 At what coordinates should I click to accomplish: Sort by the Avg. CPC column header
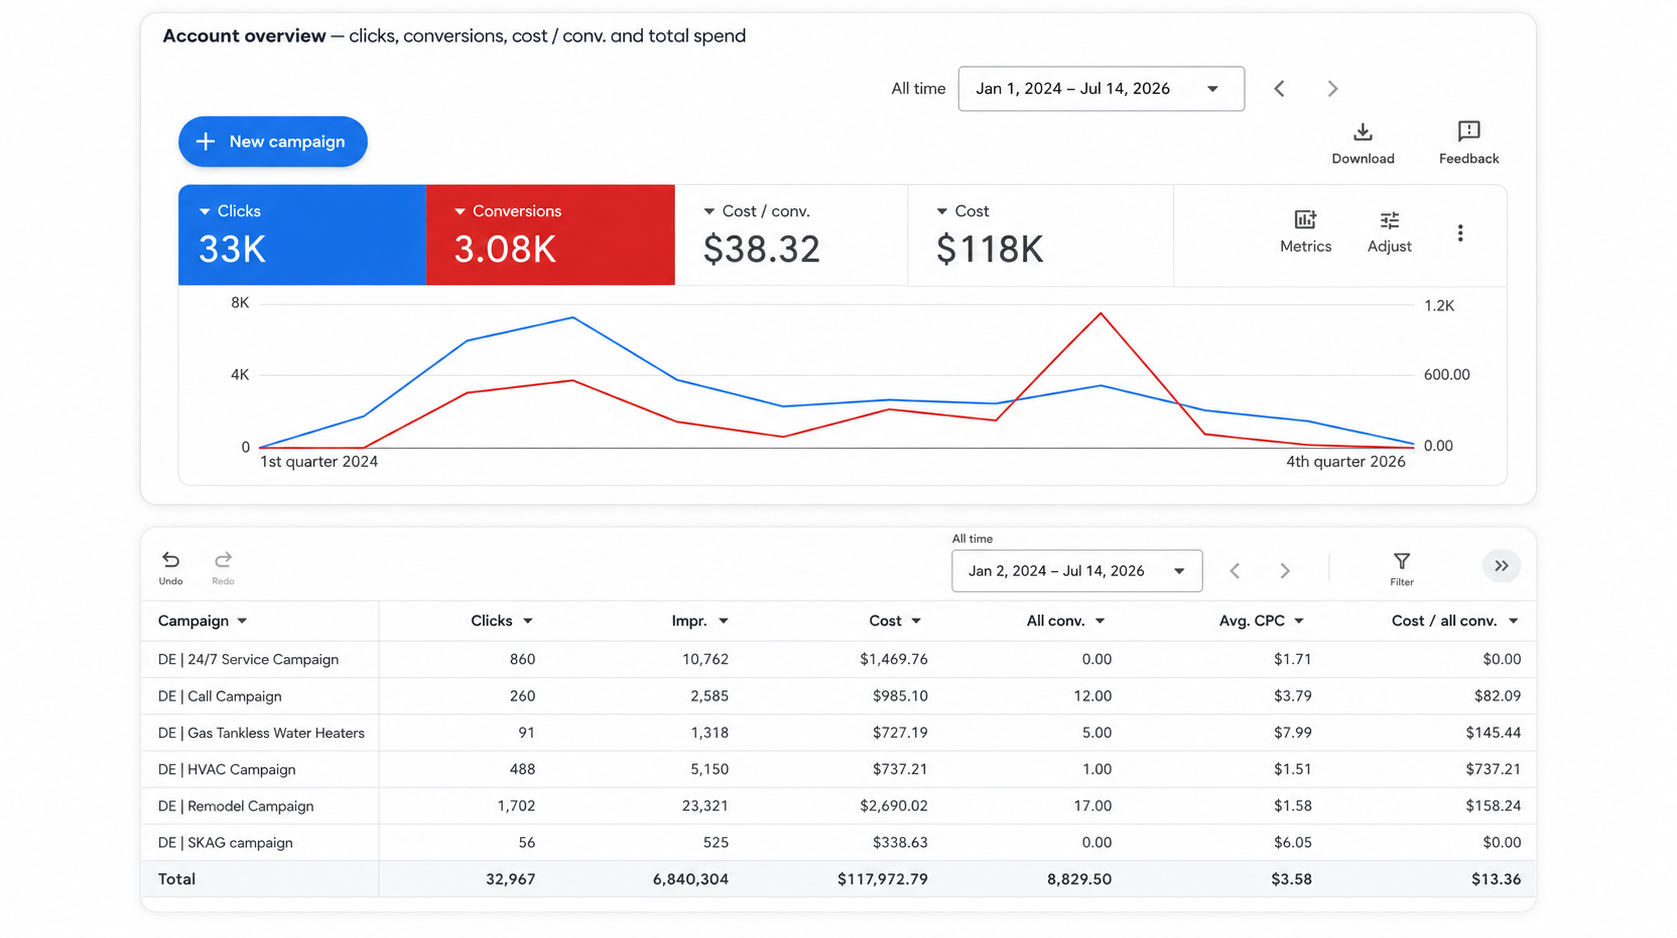click(x=1261, y=621)
